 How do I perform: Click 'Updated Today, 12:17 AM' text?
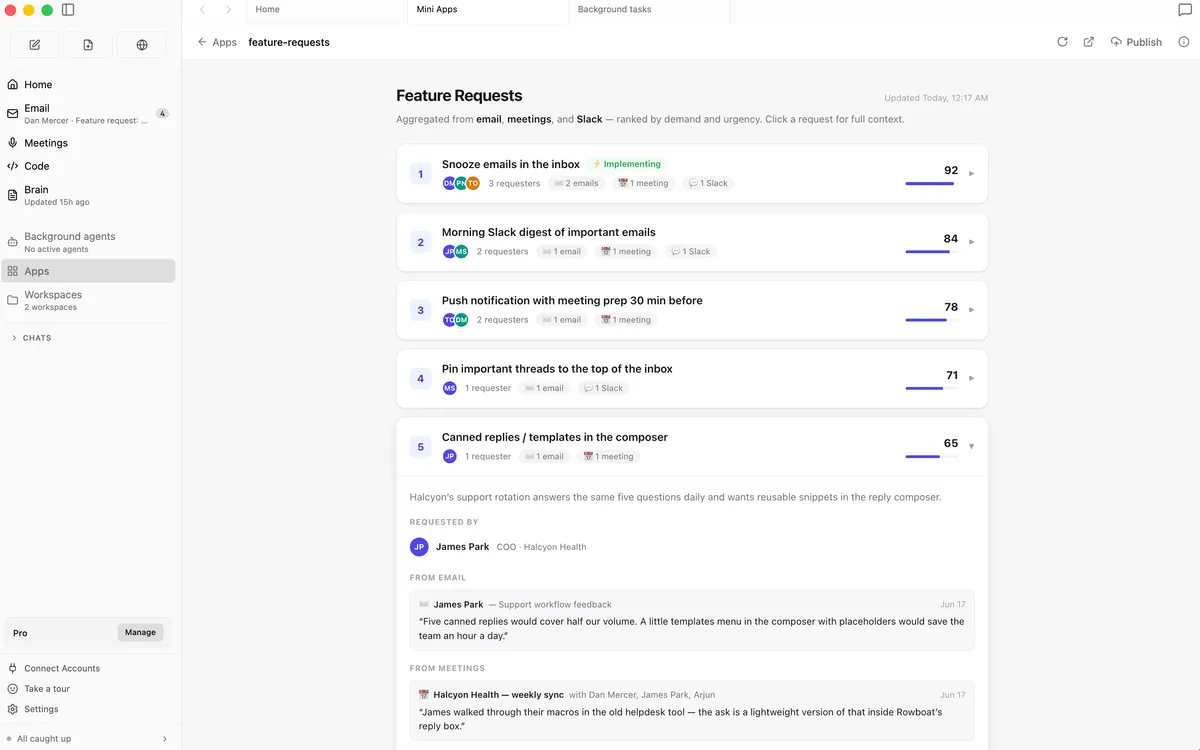tap(936, 98)
